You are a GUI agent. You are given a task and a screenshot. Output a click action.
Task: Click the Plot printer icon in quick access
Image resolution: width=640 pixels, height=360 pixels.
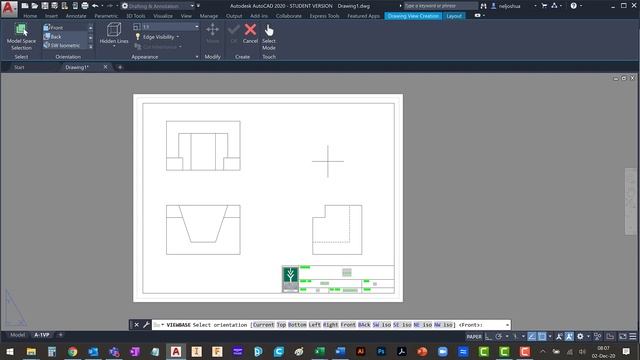[x=84, y=6]
